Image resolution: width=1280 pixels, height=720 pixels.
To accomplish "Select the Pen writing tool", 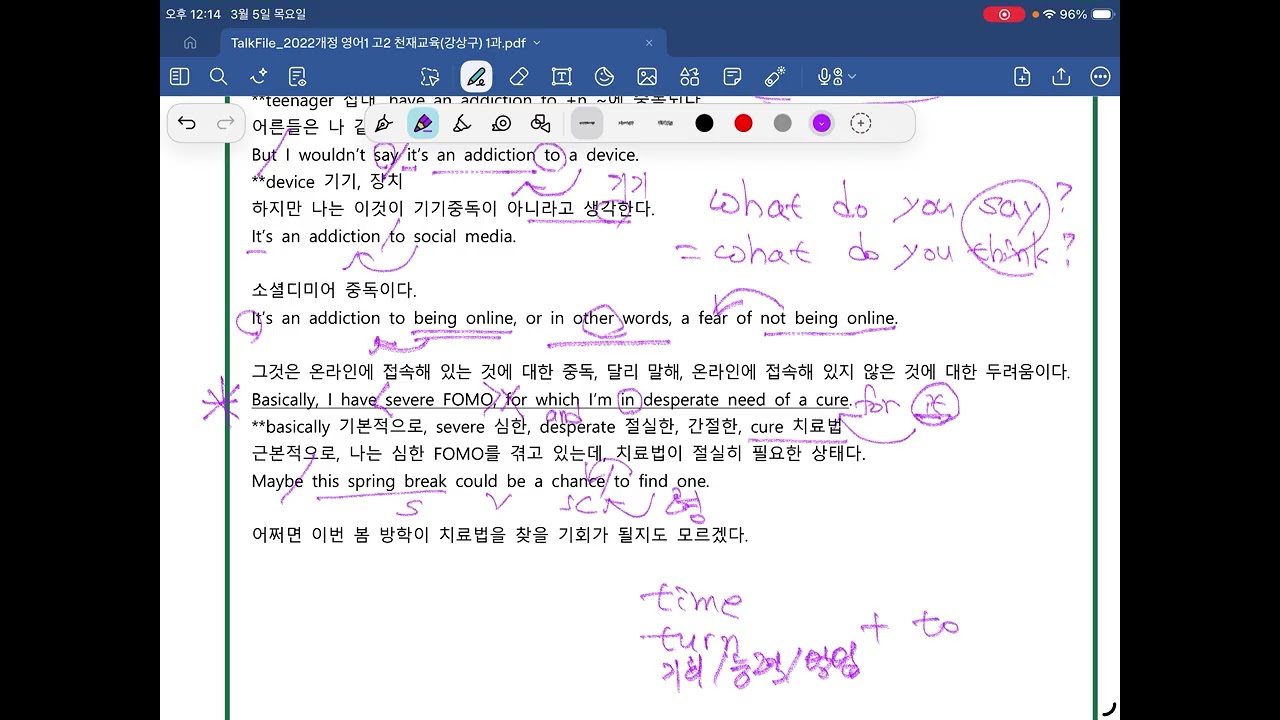I will [476, 77].
